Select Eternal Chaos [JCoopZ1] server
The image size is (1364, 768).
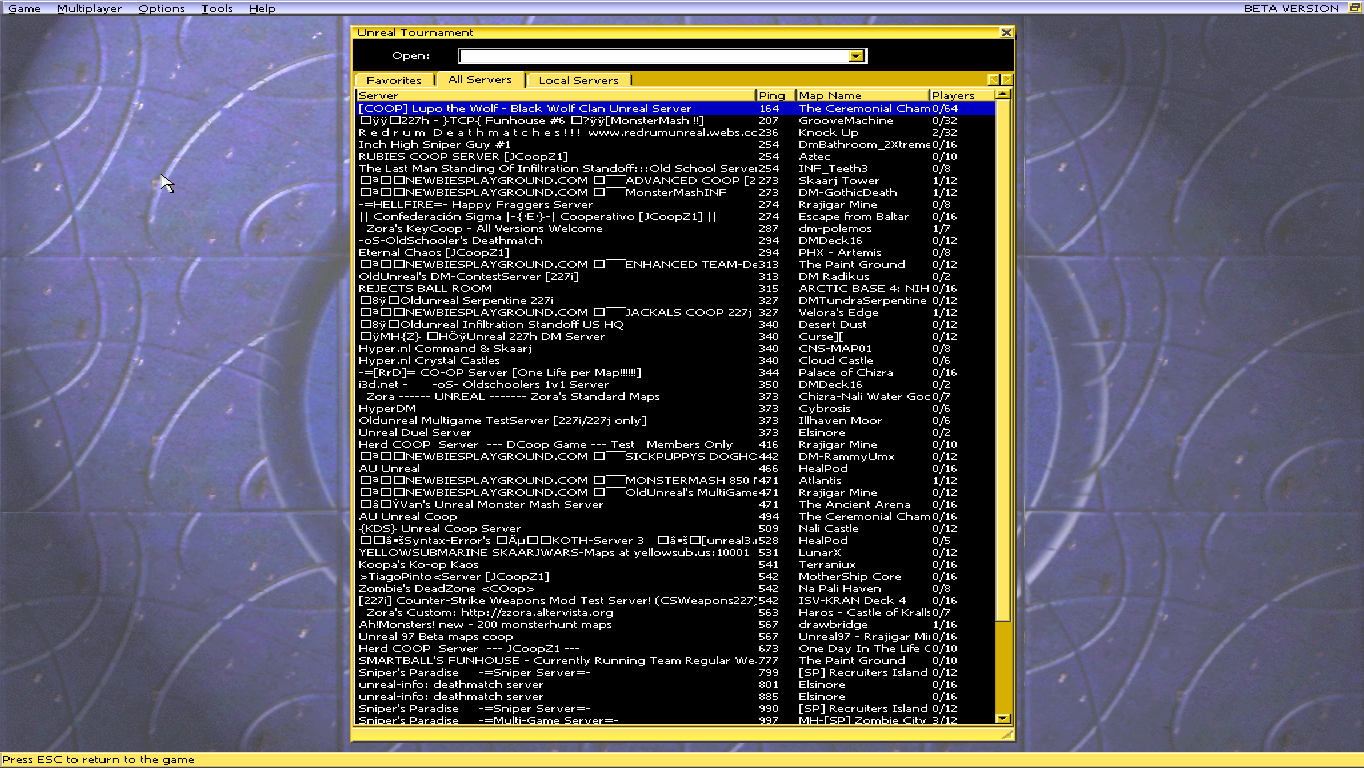(676, 252)
